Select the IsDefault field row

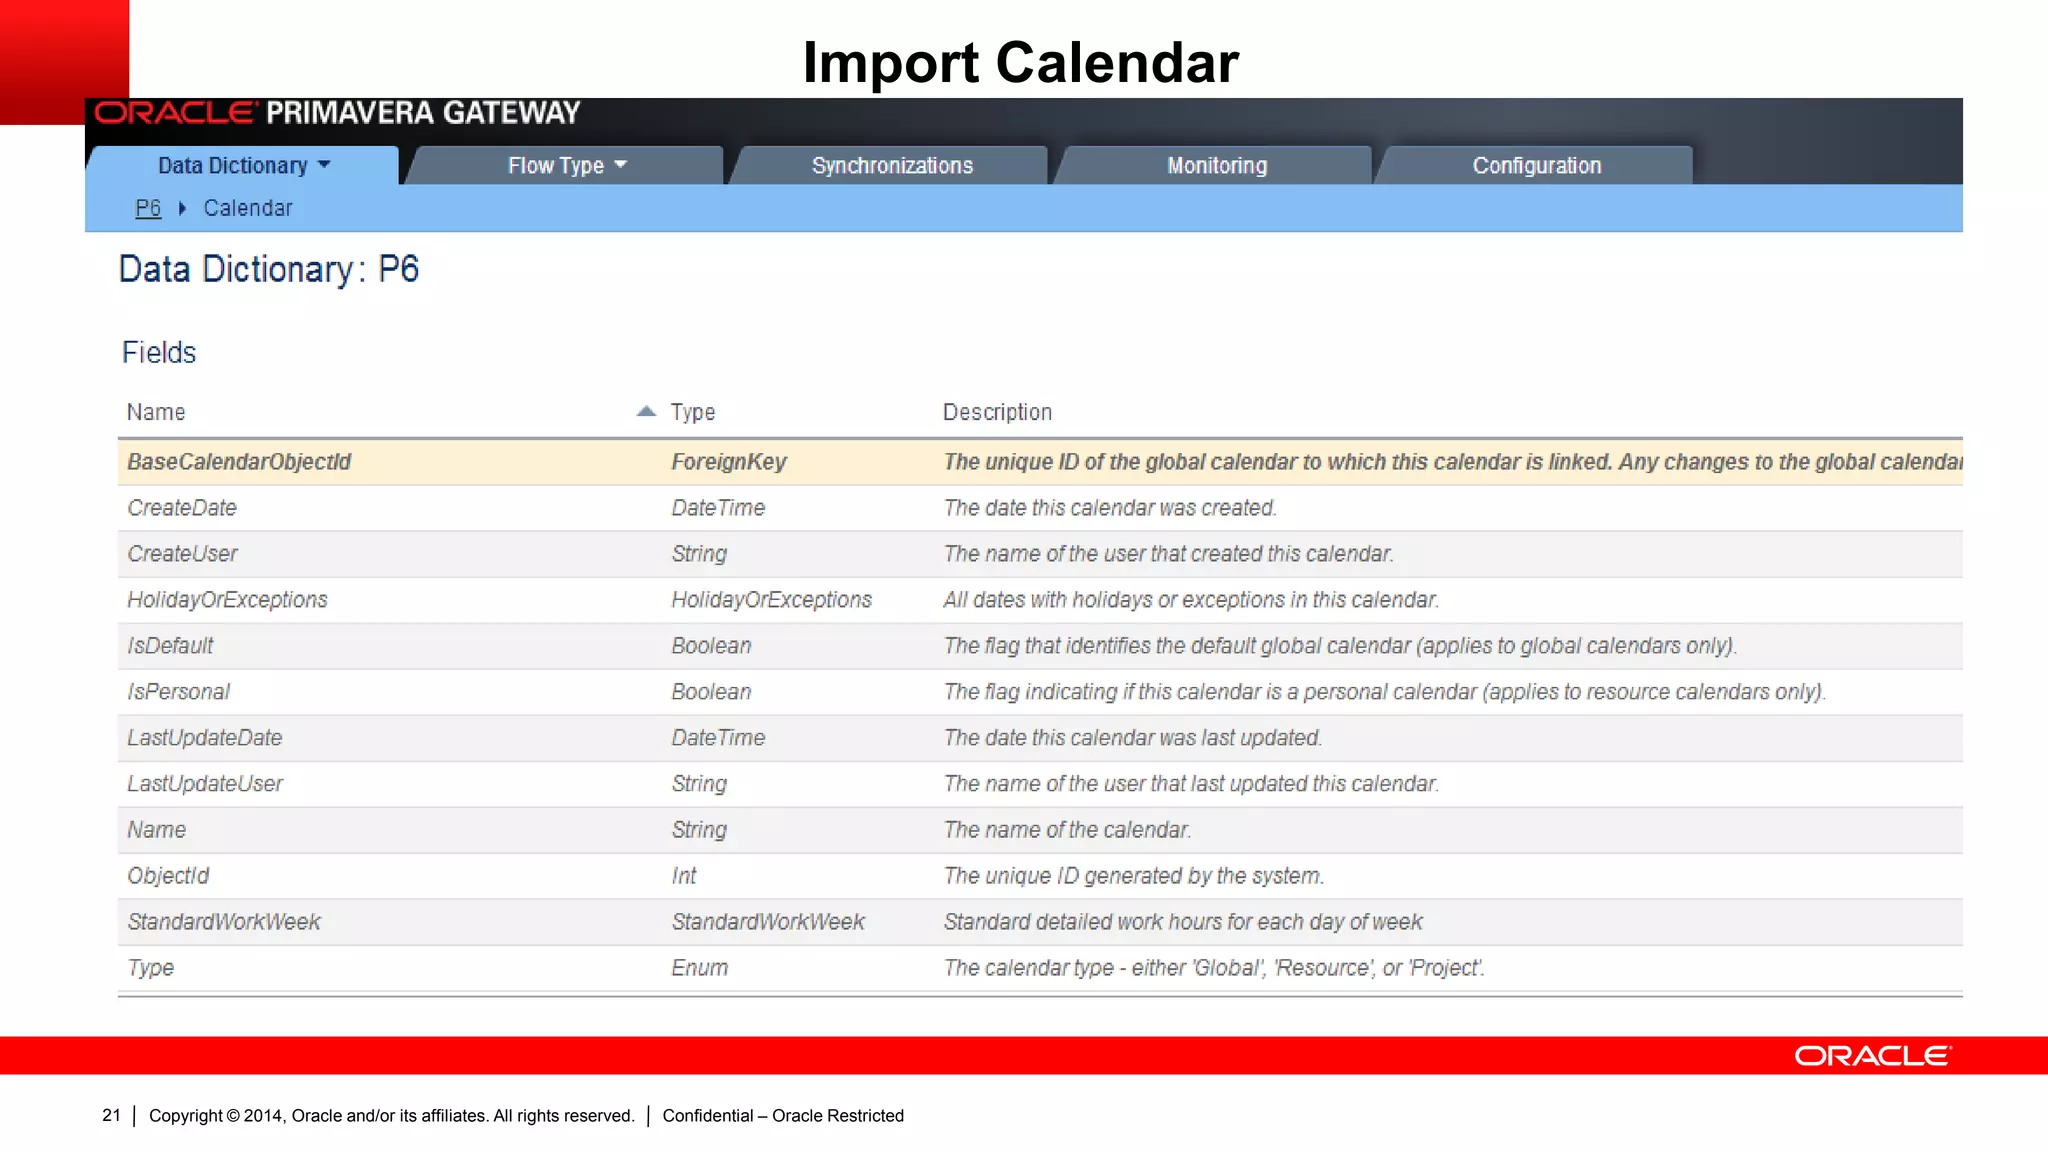click(1040, 646)
